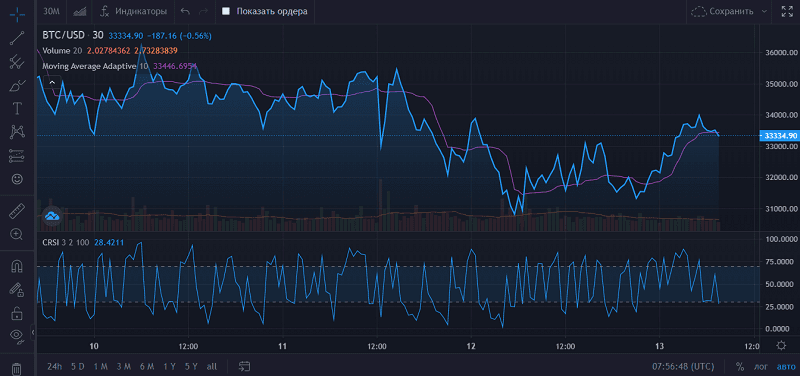
Task: Select the patterns tool
Action: 17,132
